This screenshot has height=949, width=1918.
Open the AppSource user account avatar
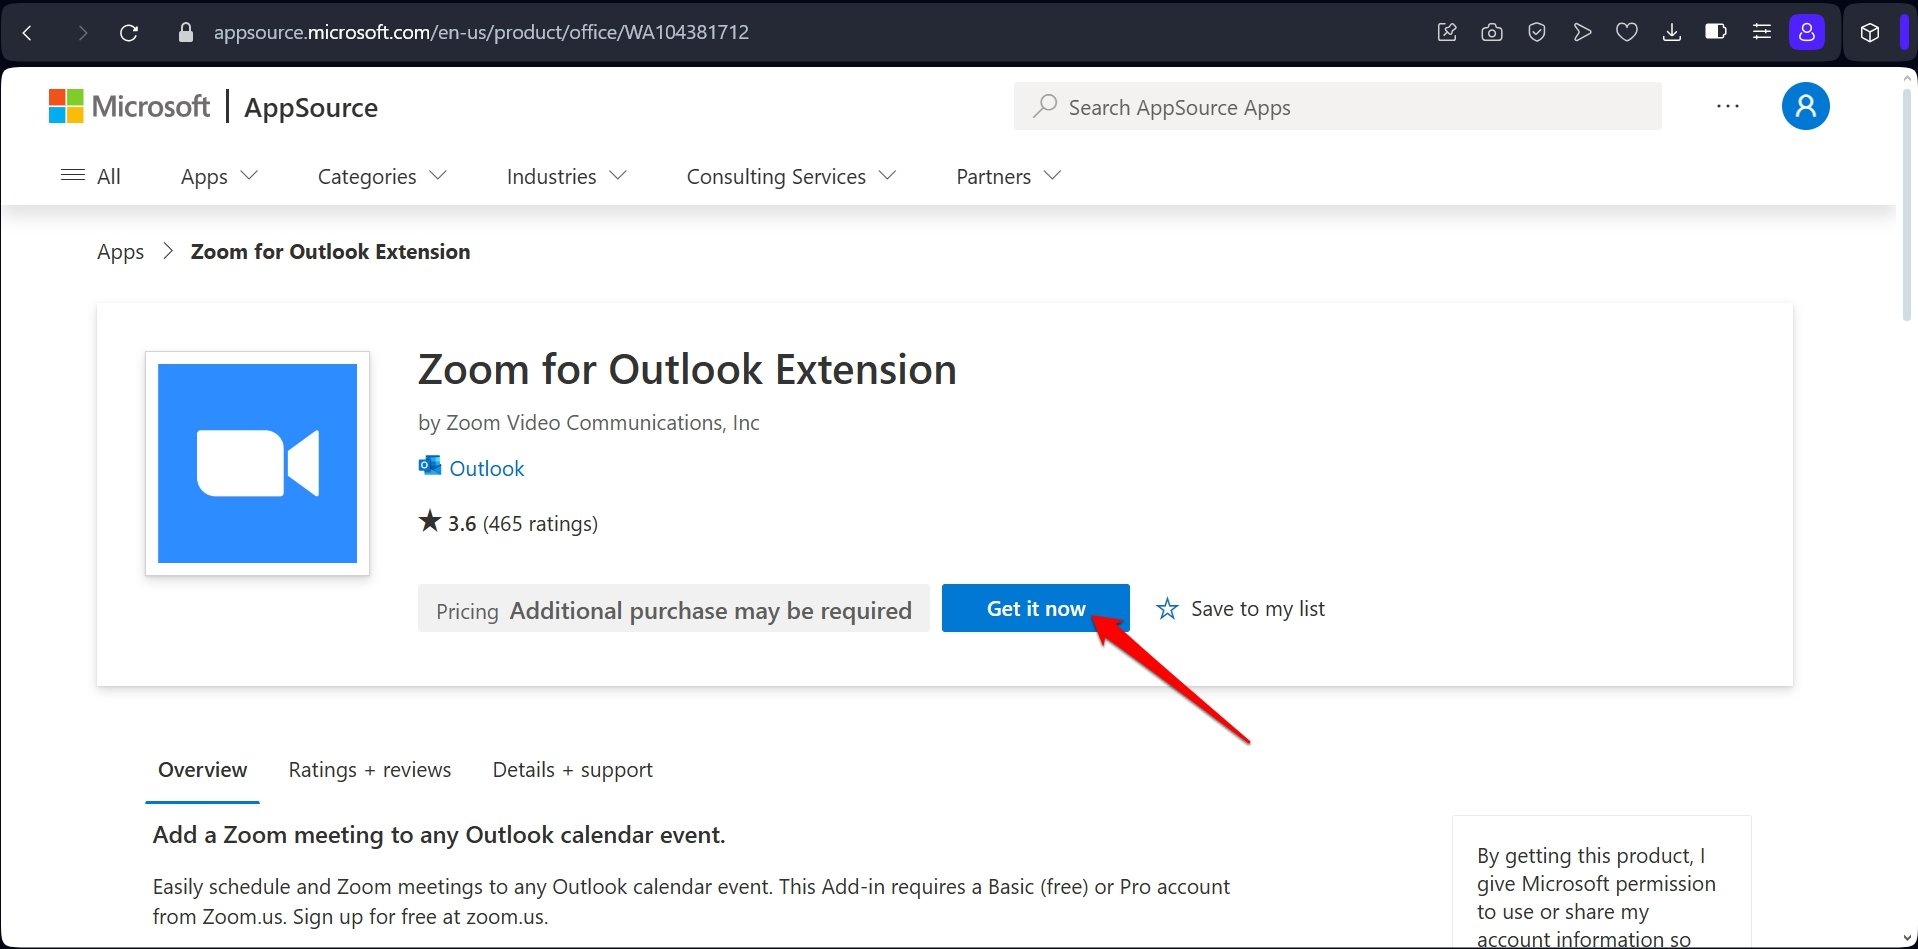[x=1806, y=106]
